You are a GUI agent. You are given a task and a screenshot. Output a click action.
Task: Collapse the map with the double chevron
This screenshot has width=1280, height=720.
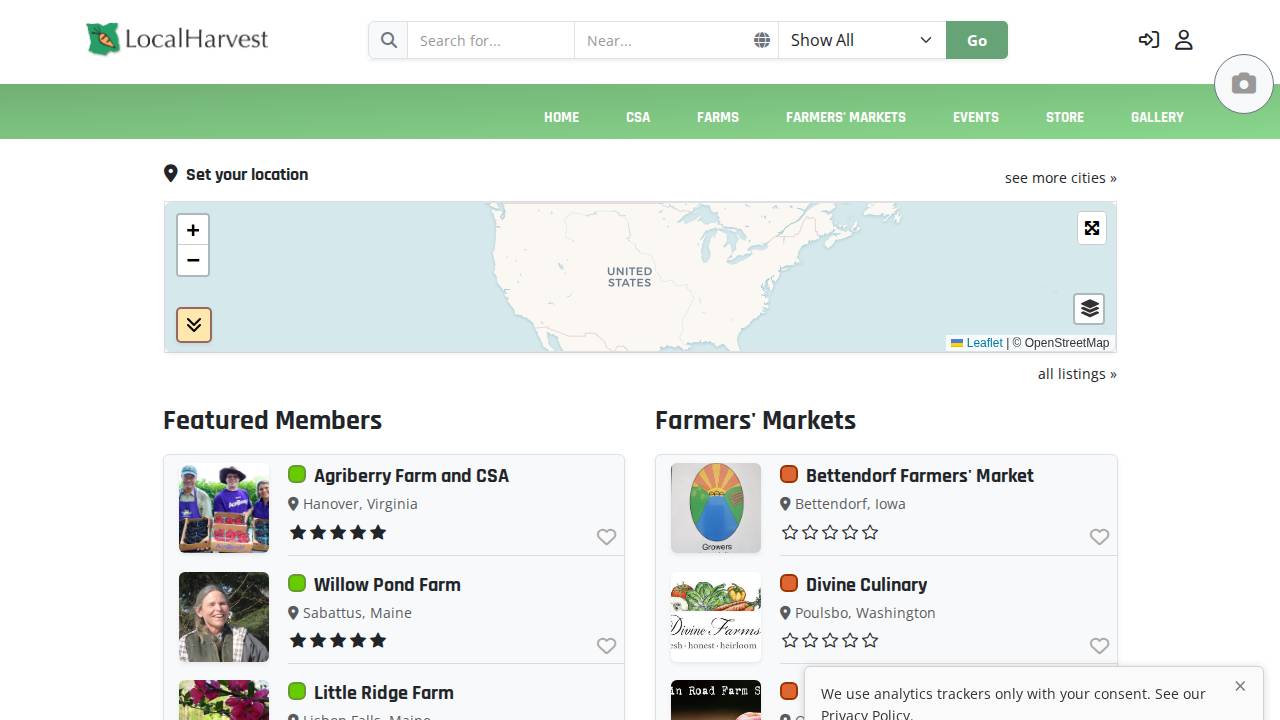click(x=193, y=325)
